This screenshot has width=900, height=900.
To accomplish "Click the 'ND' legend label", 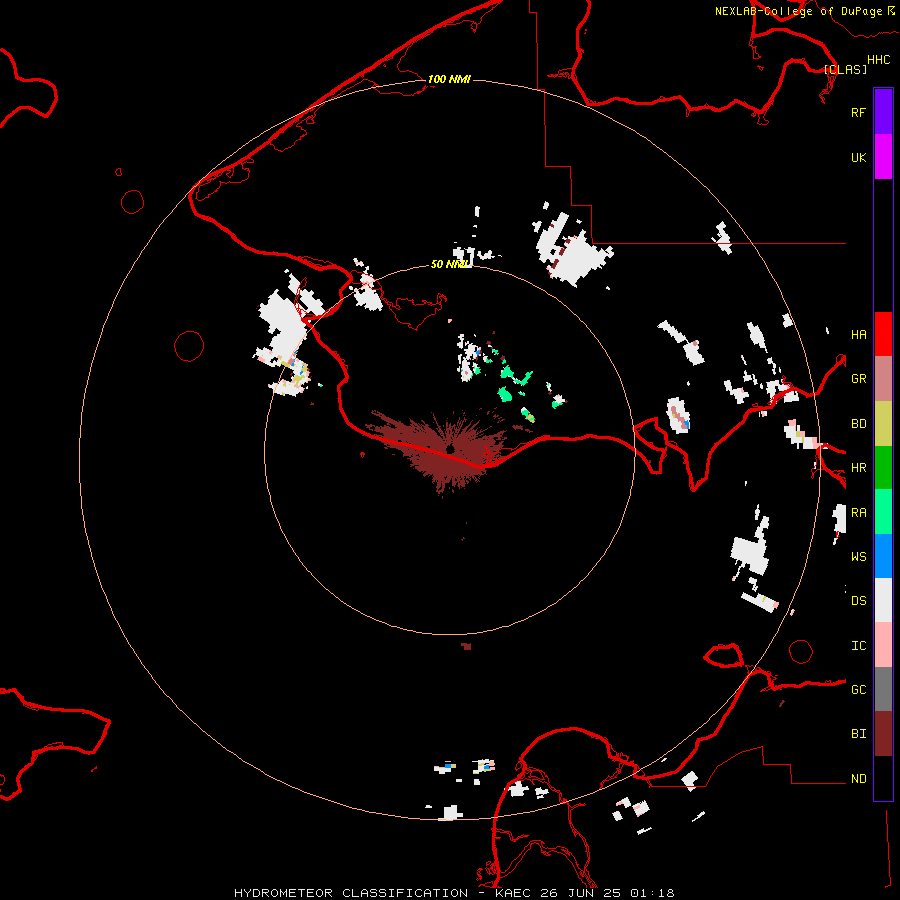I will (x=858, y=778).
